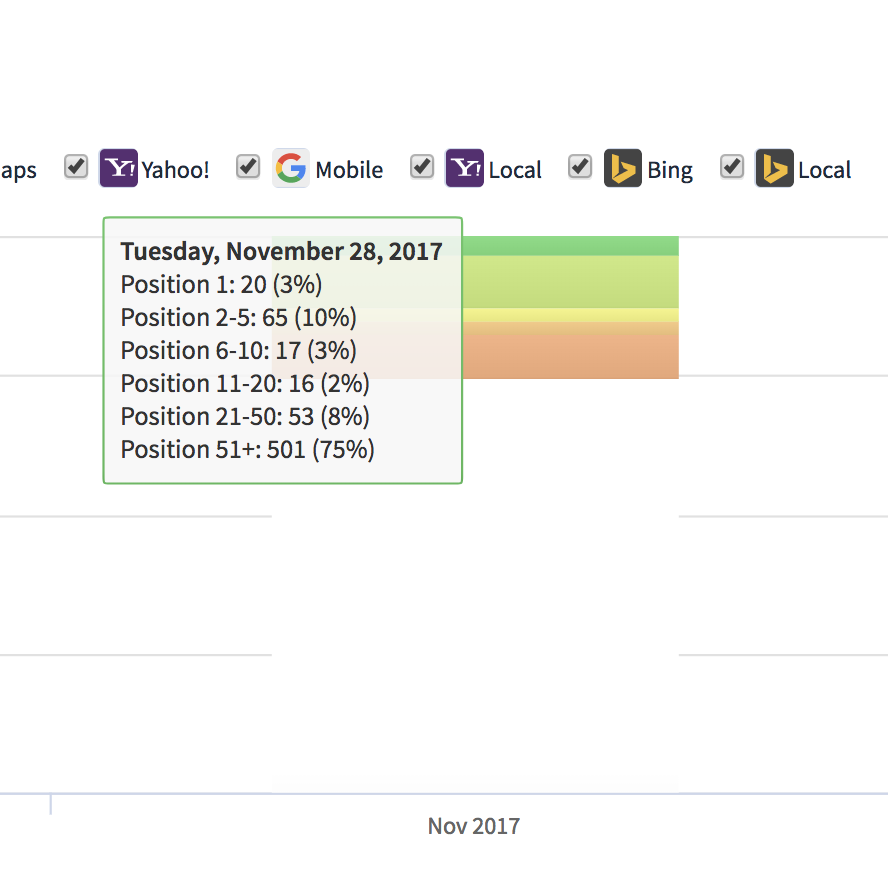Screen dimensions: 888x880
Task: Untick the Bing checkbox
Action: coord(580,167)
